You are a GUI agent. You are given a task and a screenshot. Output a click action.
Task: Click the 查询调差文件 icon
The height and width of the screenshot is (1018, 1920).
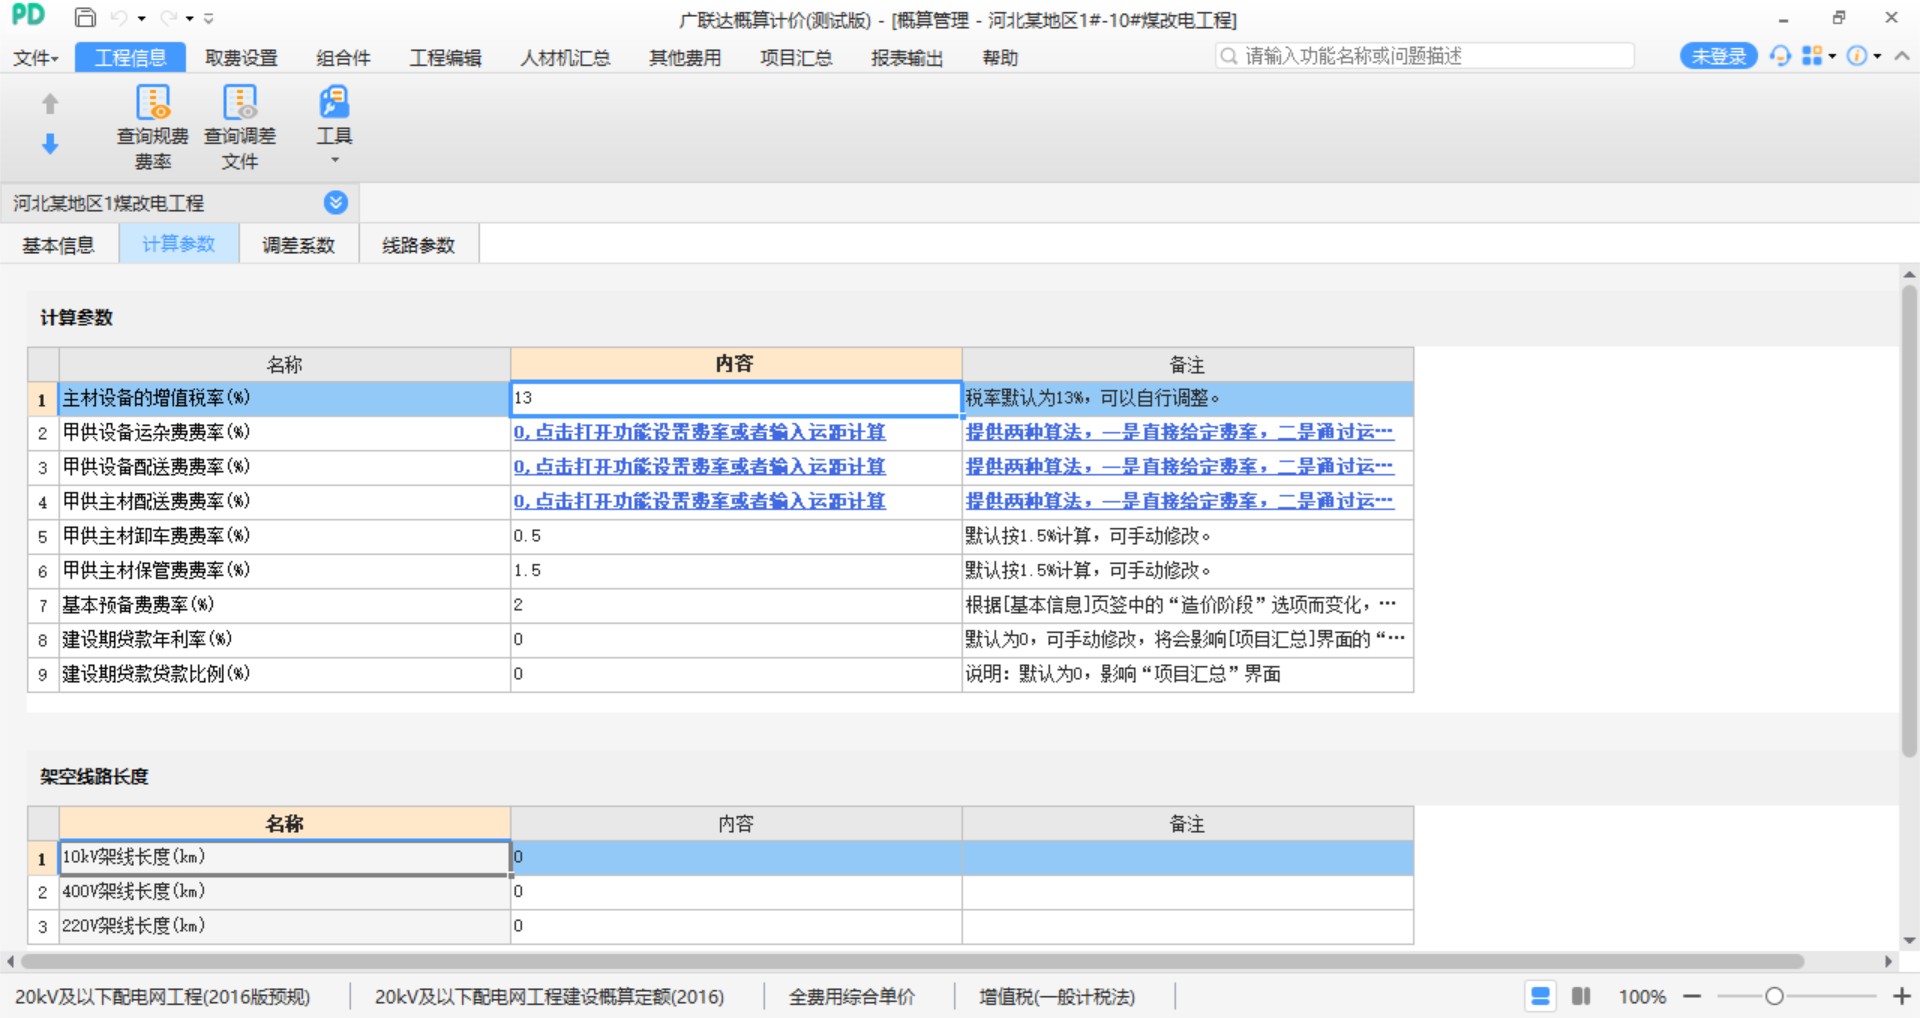[240, 104]
